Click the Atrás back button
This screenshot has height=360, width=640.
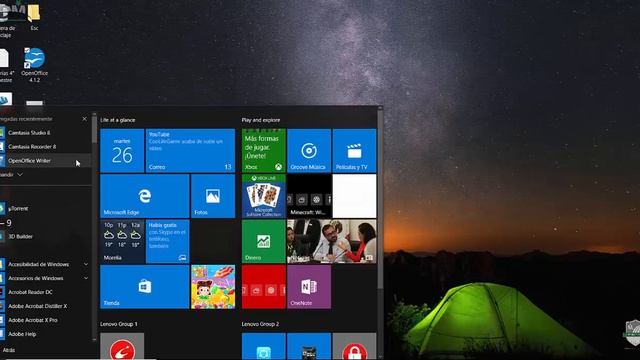coord(9,350)
